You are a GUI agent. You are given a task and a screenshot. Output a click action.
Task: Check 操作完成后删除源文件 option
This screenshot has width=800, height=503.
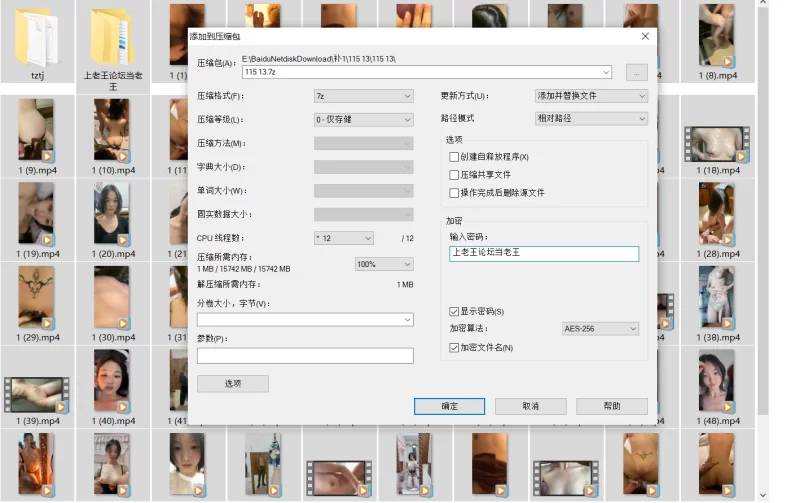click(455, 193)
